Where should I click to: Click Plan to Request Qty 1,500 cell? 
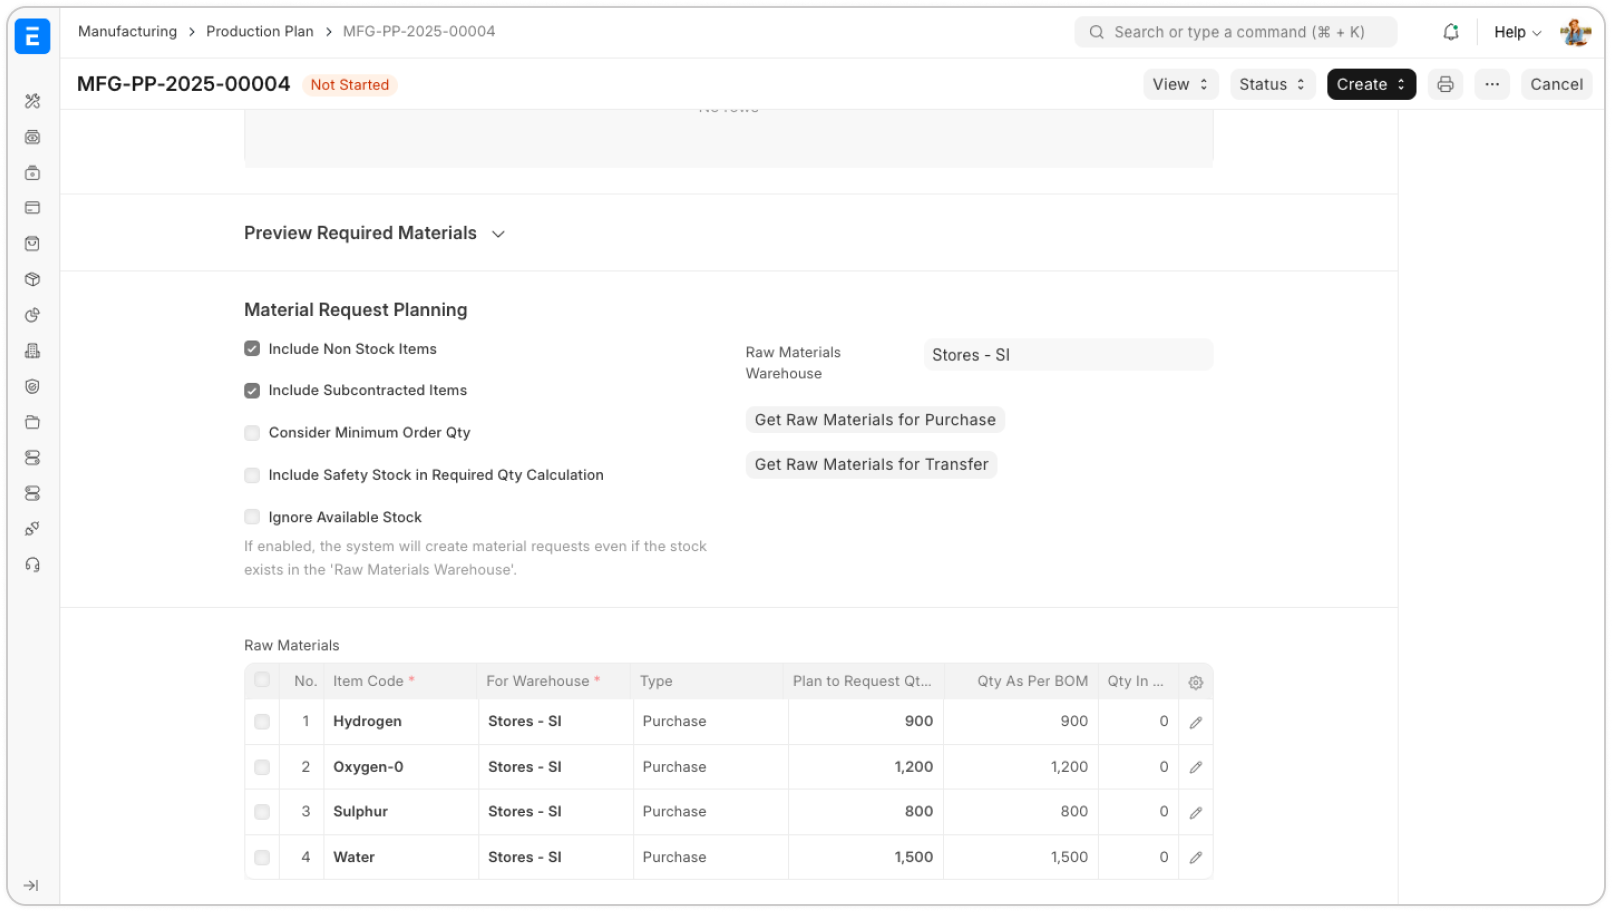pyautogui.click(x=866, y=858)
